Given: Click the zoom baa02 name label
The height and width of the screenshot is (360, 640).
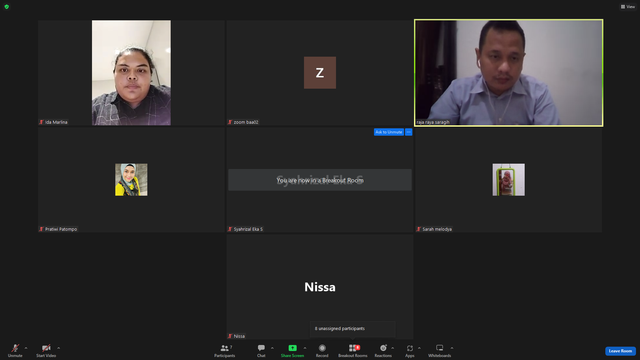Looking at the screenshot, I should coord(246,122).
